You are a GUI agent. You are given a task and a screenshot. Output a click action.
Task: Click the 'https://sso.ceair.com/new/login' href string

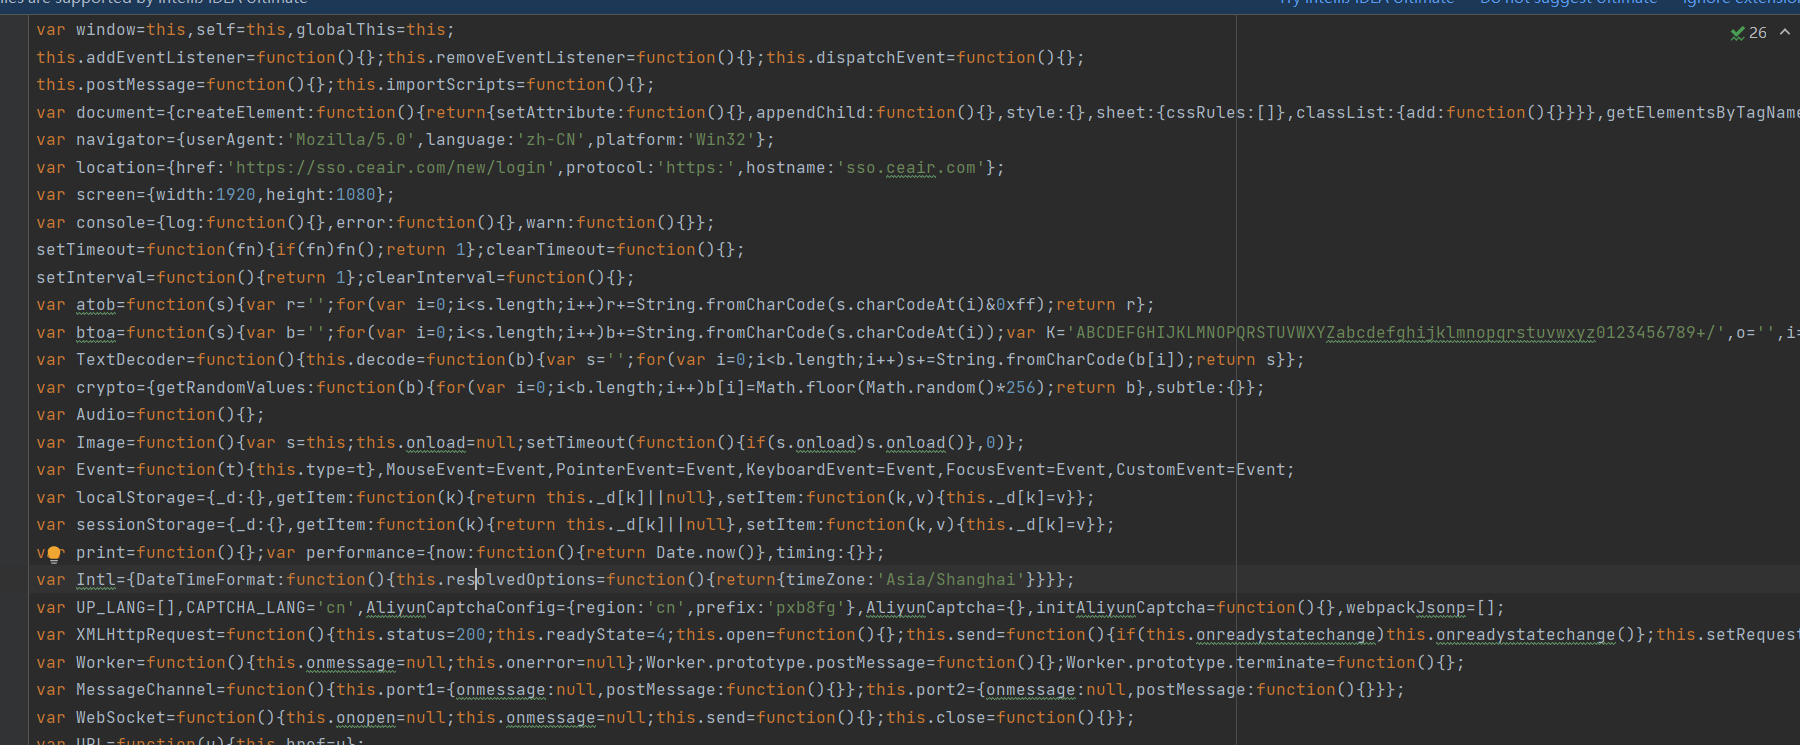(391, 168)
